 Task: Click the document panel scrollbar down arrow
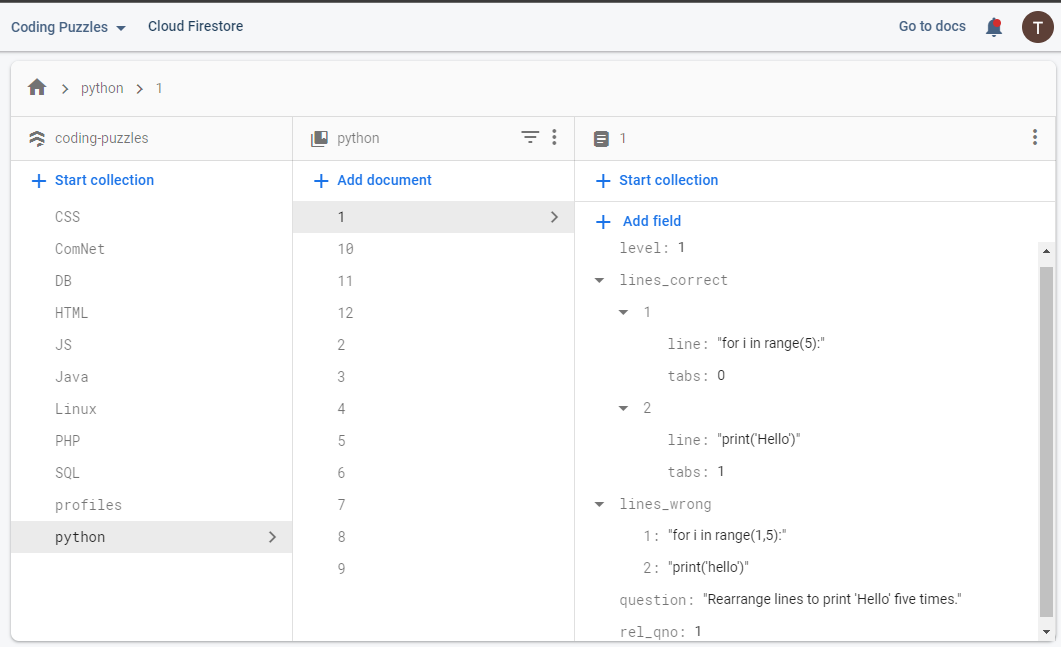[1046, 632]
